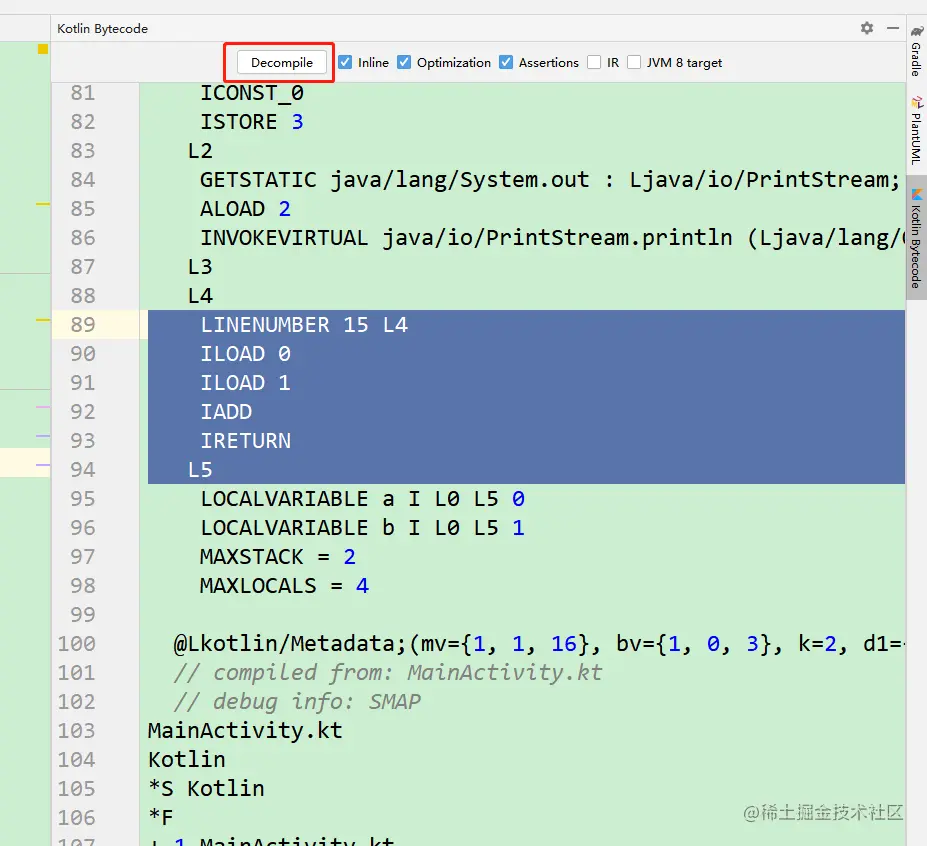927x846 pixels.
Task: Select the Kotlin Bytecode side tab
Action: [916, 238]
